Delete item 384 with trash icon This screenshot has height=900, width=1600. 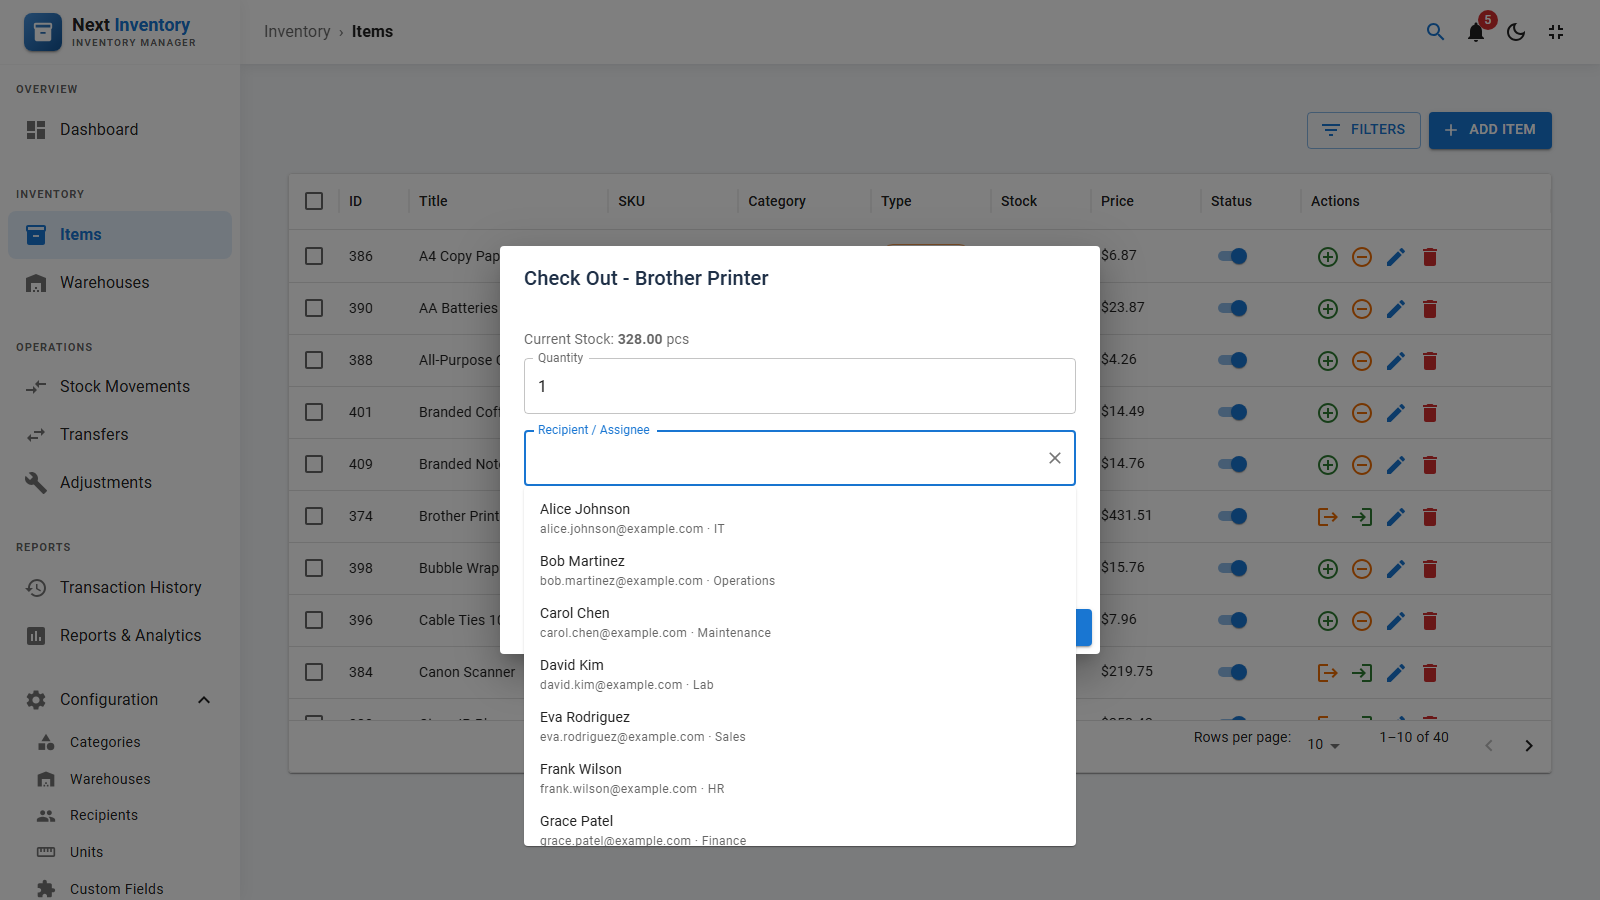[1430, 673]
